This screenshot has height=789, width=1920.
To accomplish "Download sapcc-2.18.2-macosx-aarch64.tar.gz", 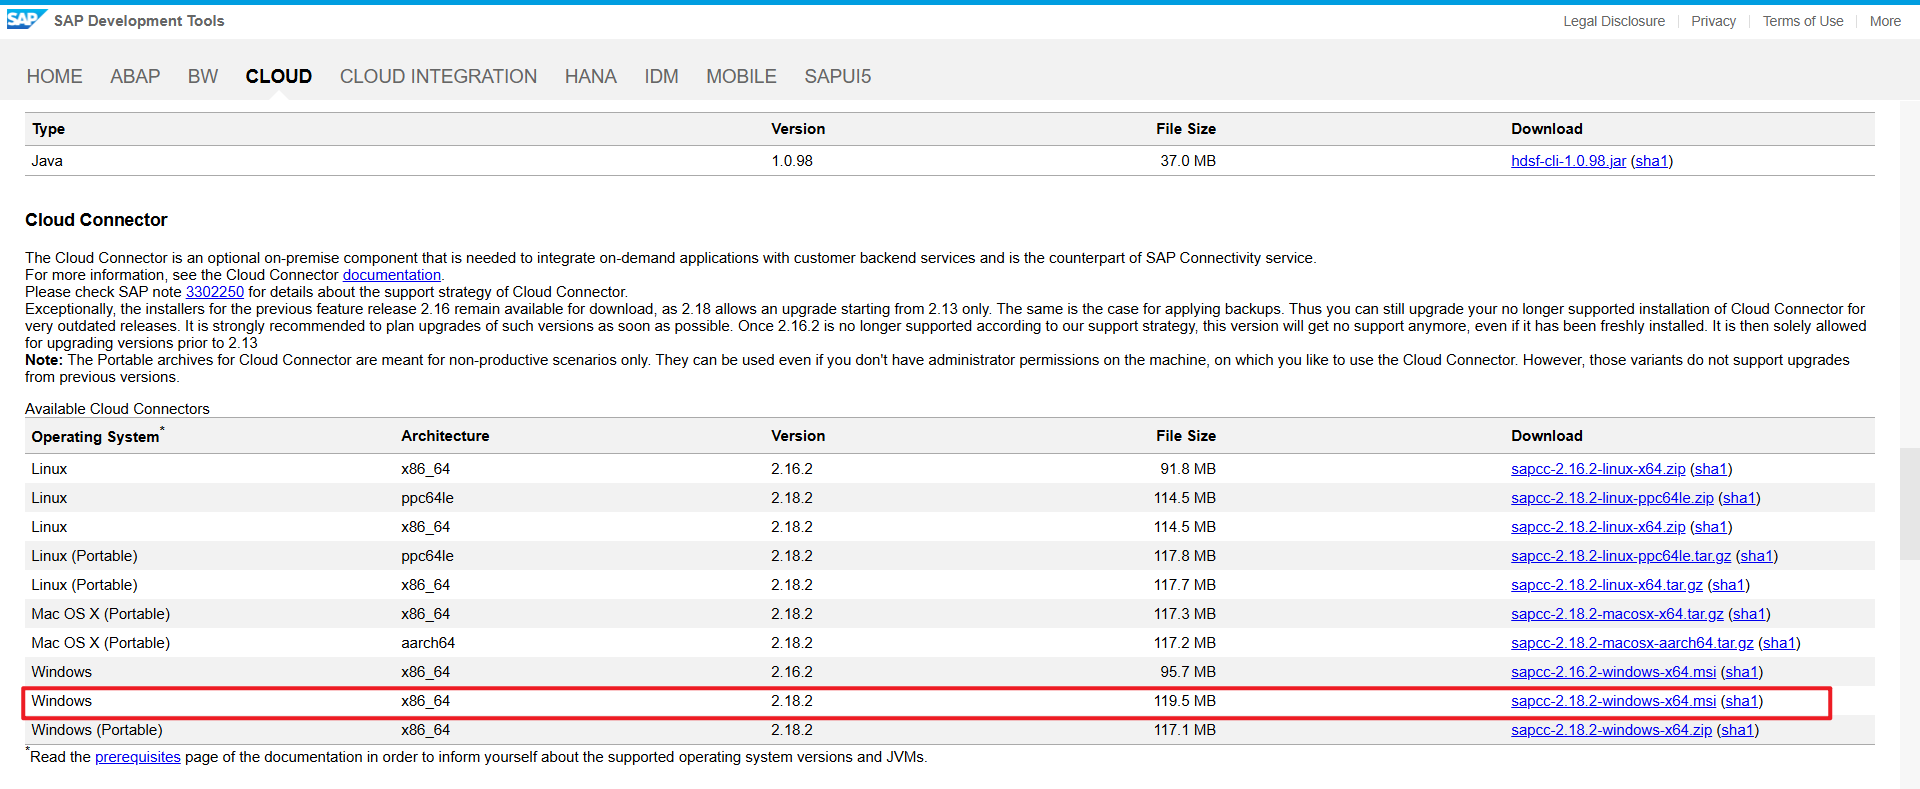I will coord(1632,643).
